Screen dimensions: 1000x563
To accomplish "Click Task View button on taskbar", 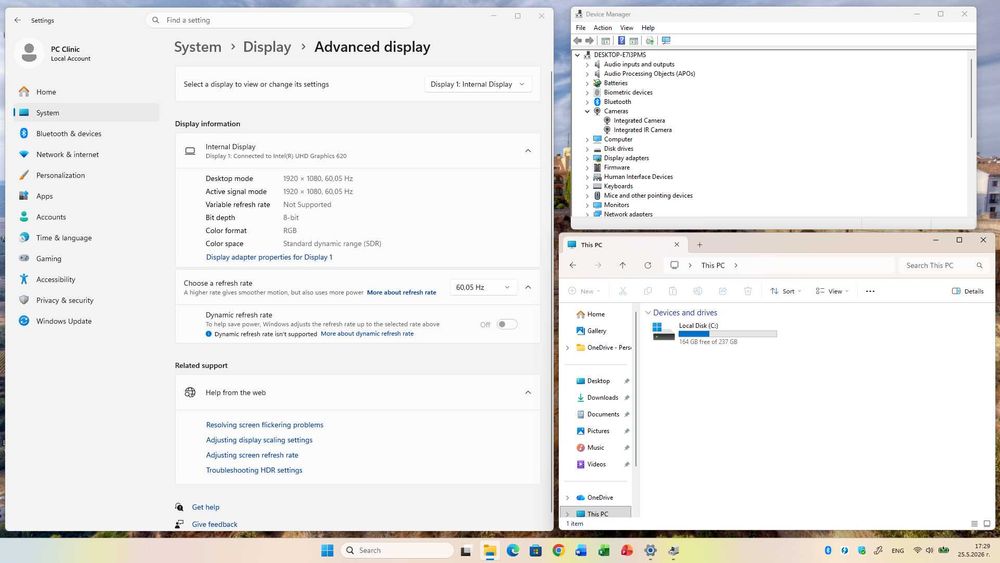I will click(466, 551).
